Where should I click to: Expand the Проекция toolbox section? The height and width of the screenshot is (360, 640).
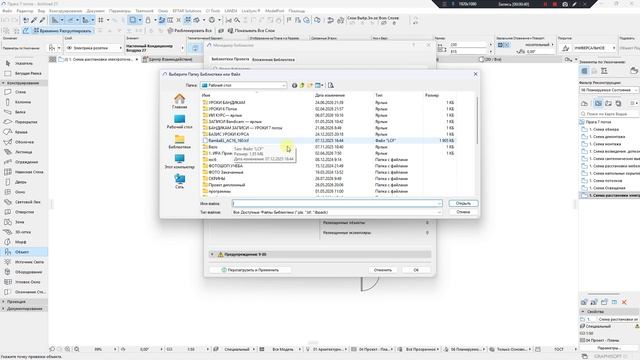point(4,302)
